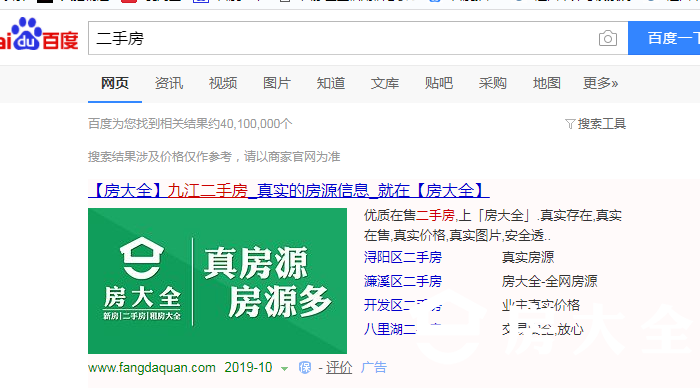Switch to the 资讯 tab

[x=169, y=83]
